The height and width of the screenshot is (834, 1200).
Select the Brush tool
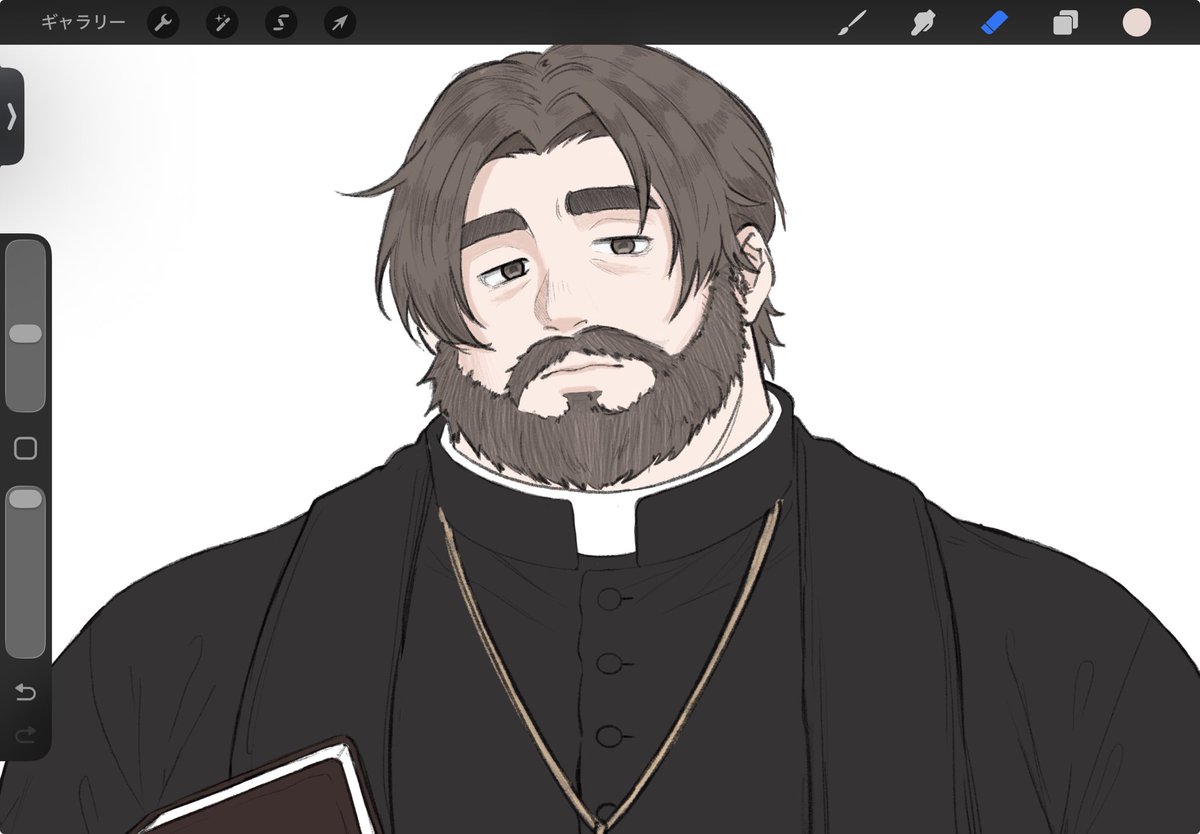pos(852,22)
